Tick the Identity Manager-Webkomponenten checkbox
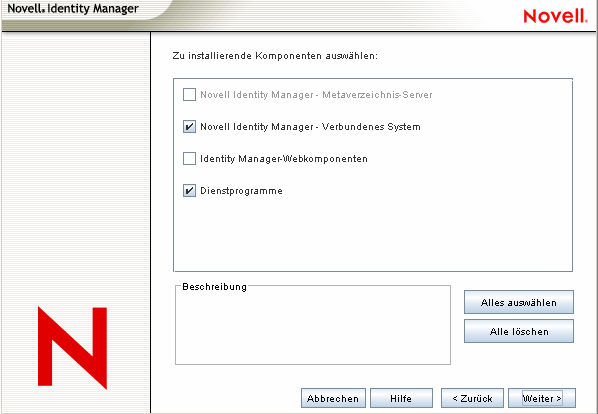Screen dimensions: 598x414 click(x=189, y=159)
